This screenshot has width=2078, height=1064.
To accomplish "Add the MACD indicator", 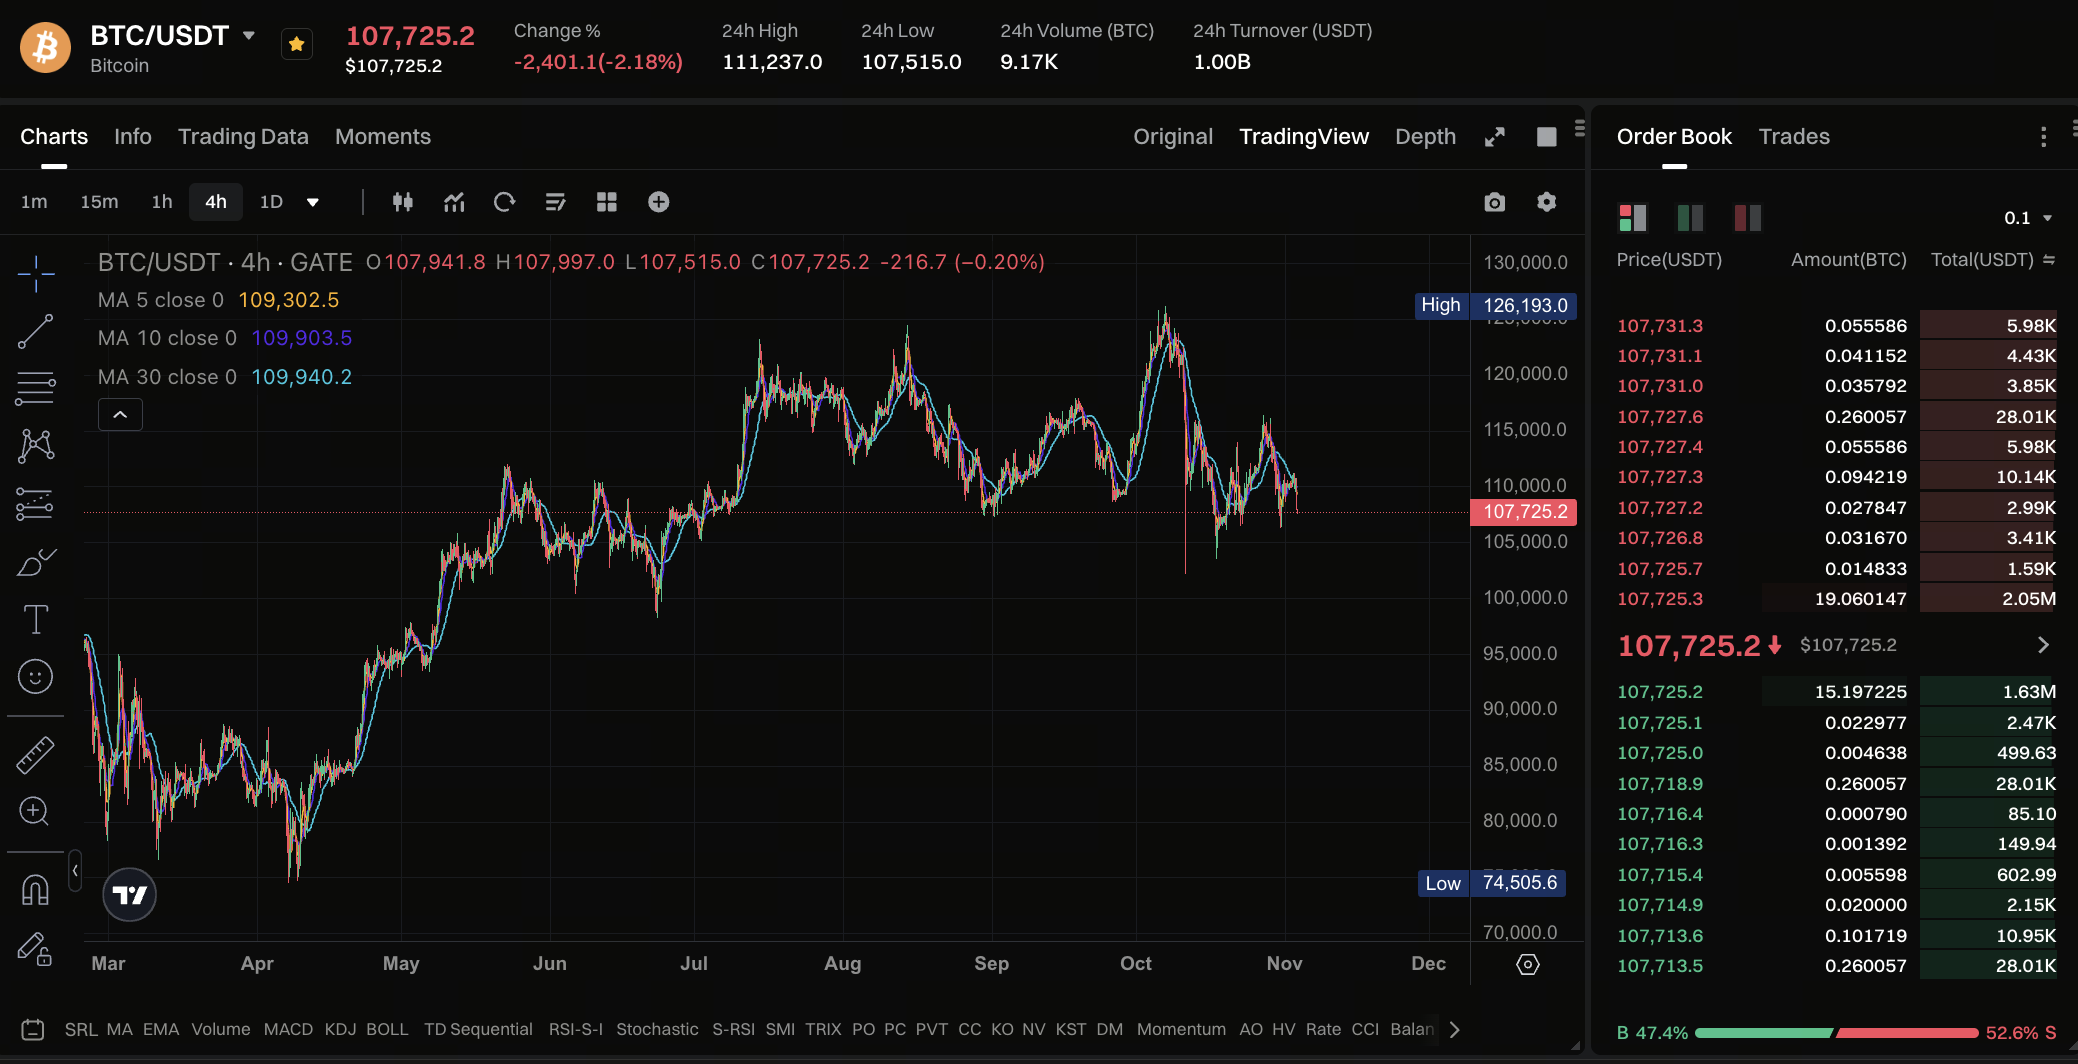I will coord(288,1029).
